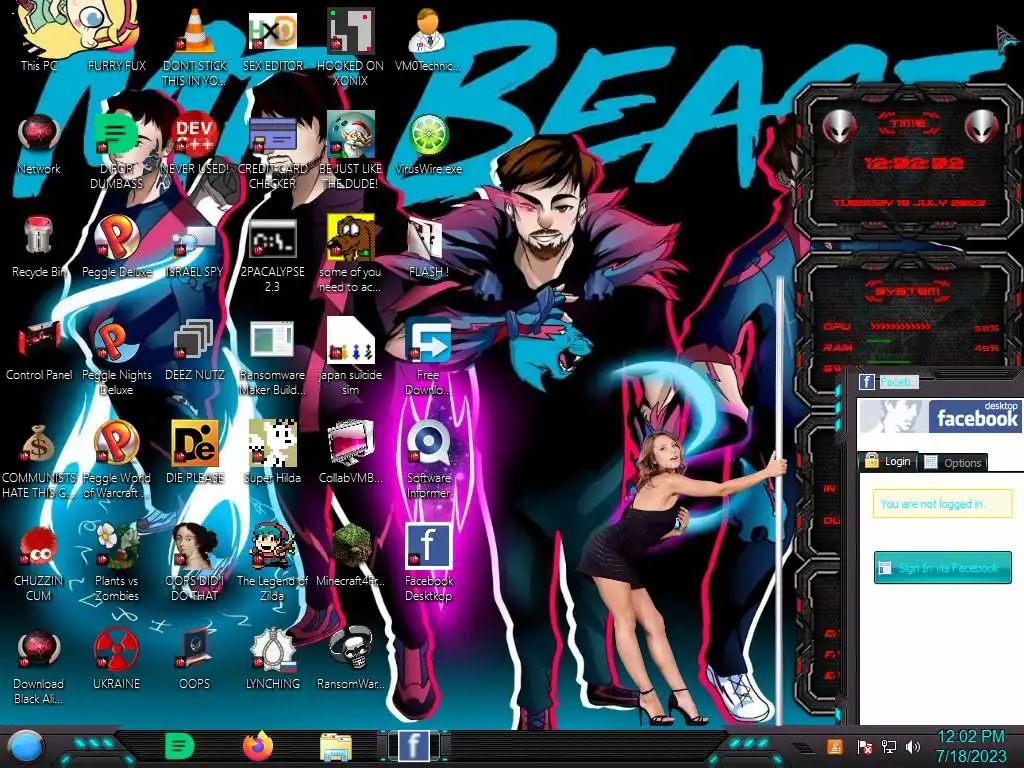Screen dimensions: 1024x768
Task: Click Sign in via Facebook button
Action: (x=942, y=568)
